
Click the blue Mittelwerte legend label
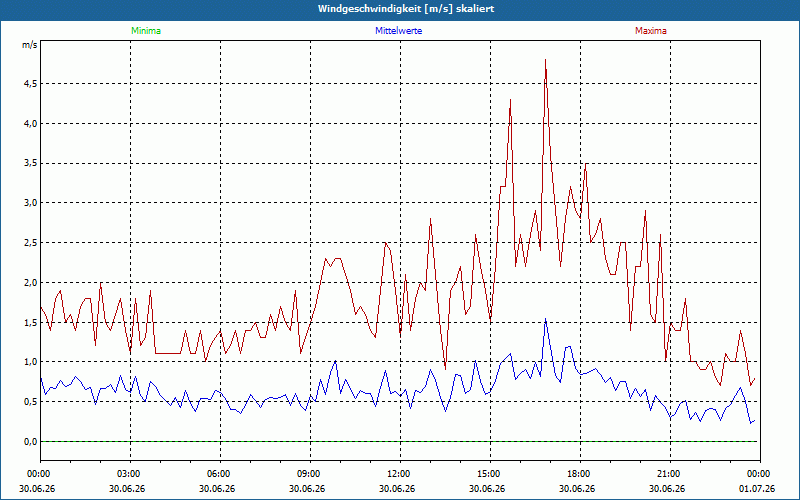tap(398, 31)
